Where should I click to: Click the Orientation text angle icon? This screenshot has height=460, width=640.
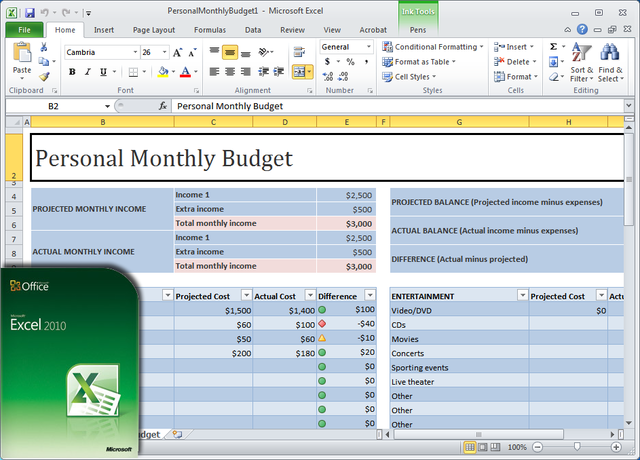click(264, 52)
